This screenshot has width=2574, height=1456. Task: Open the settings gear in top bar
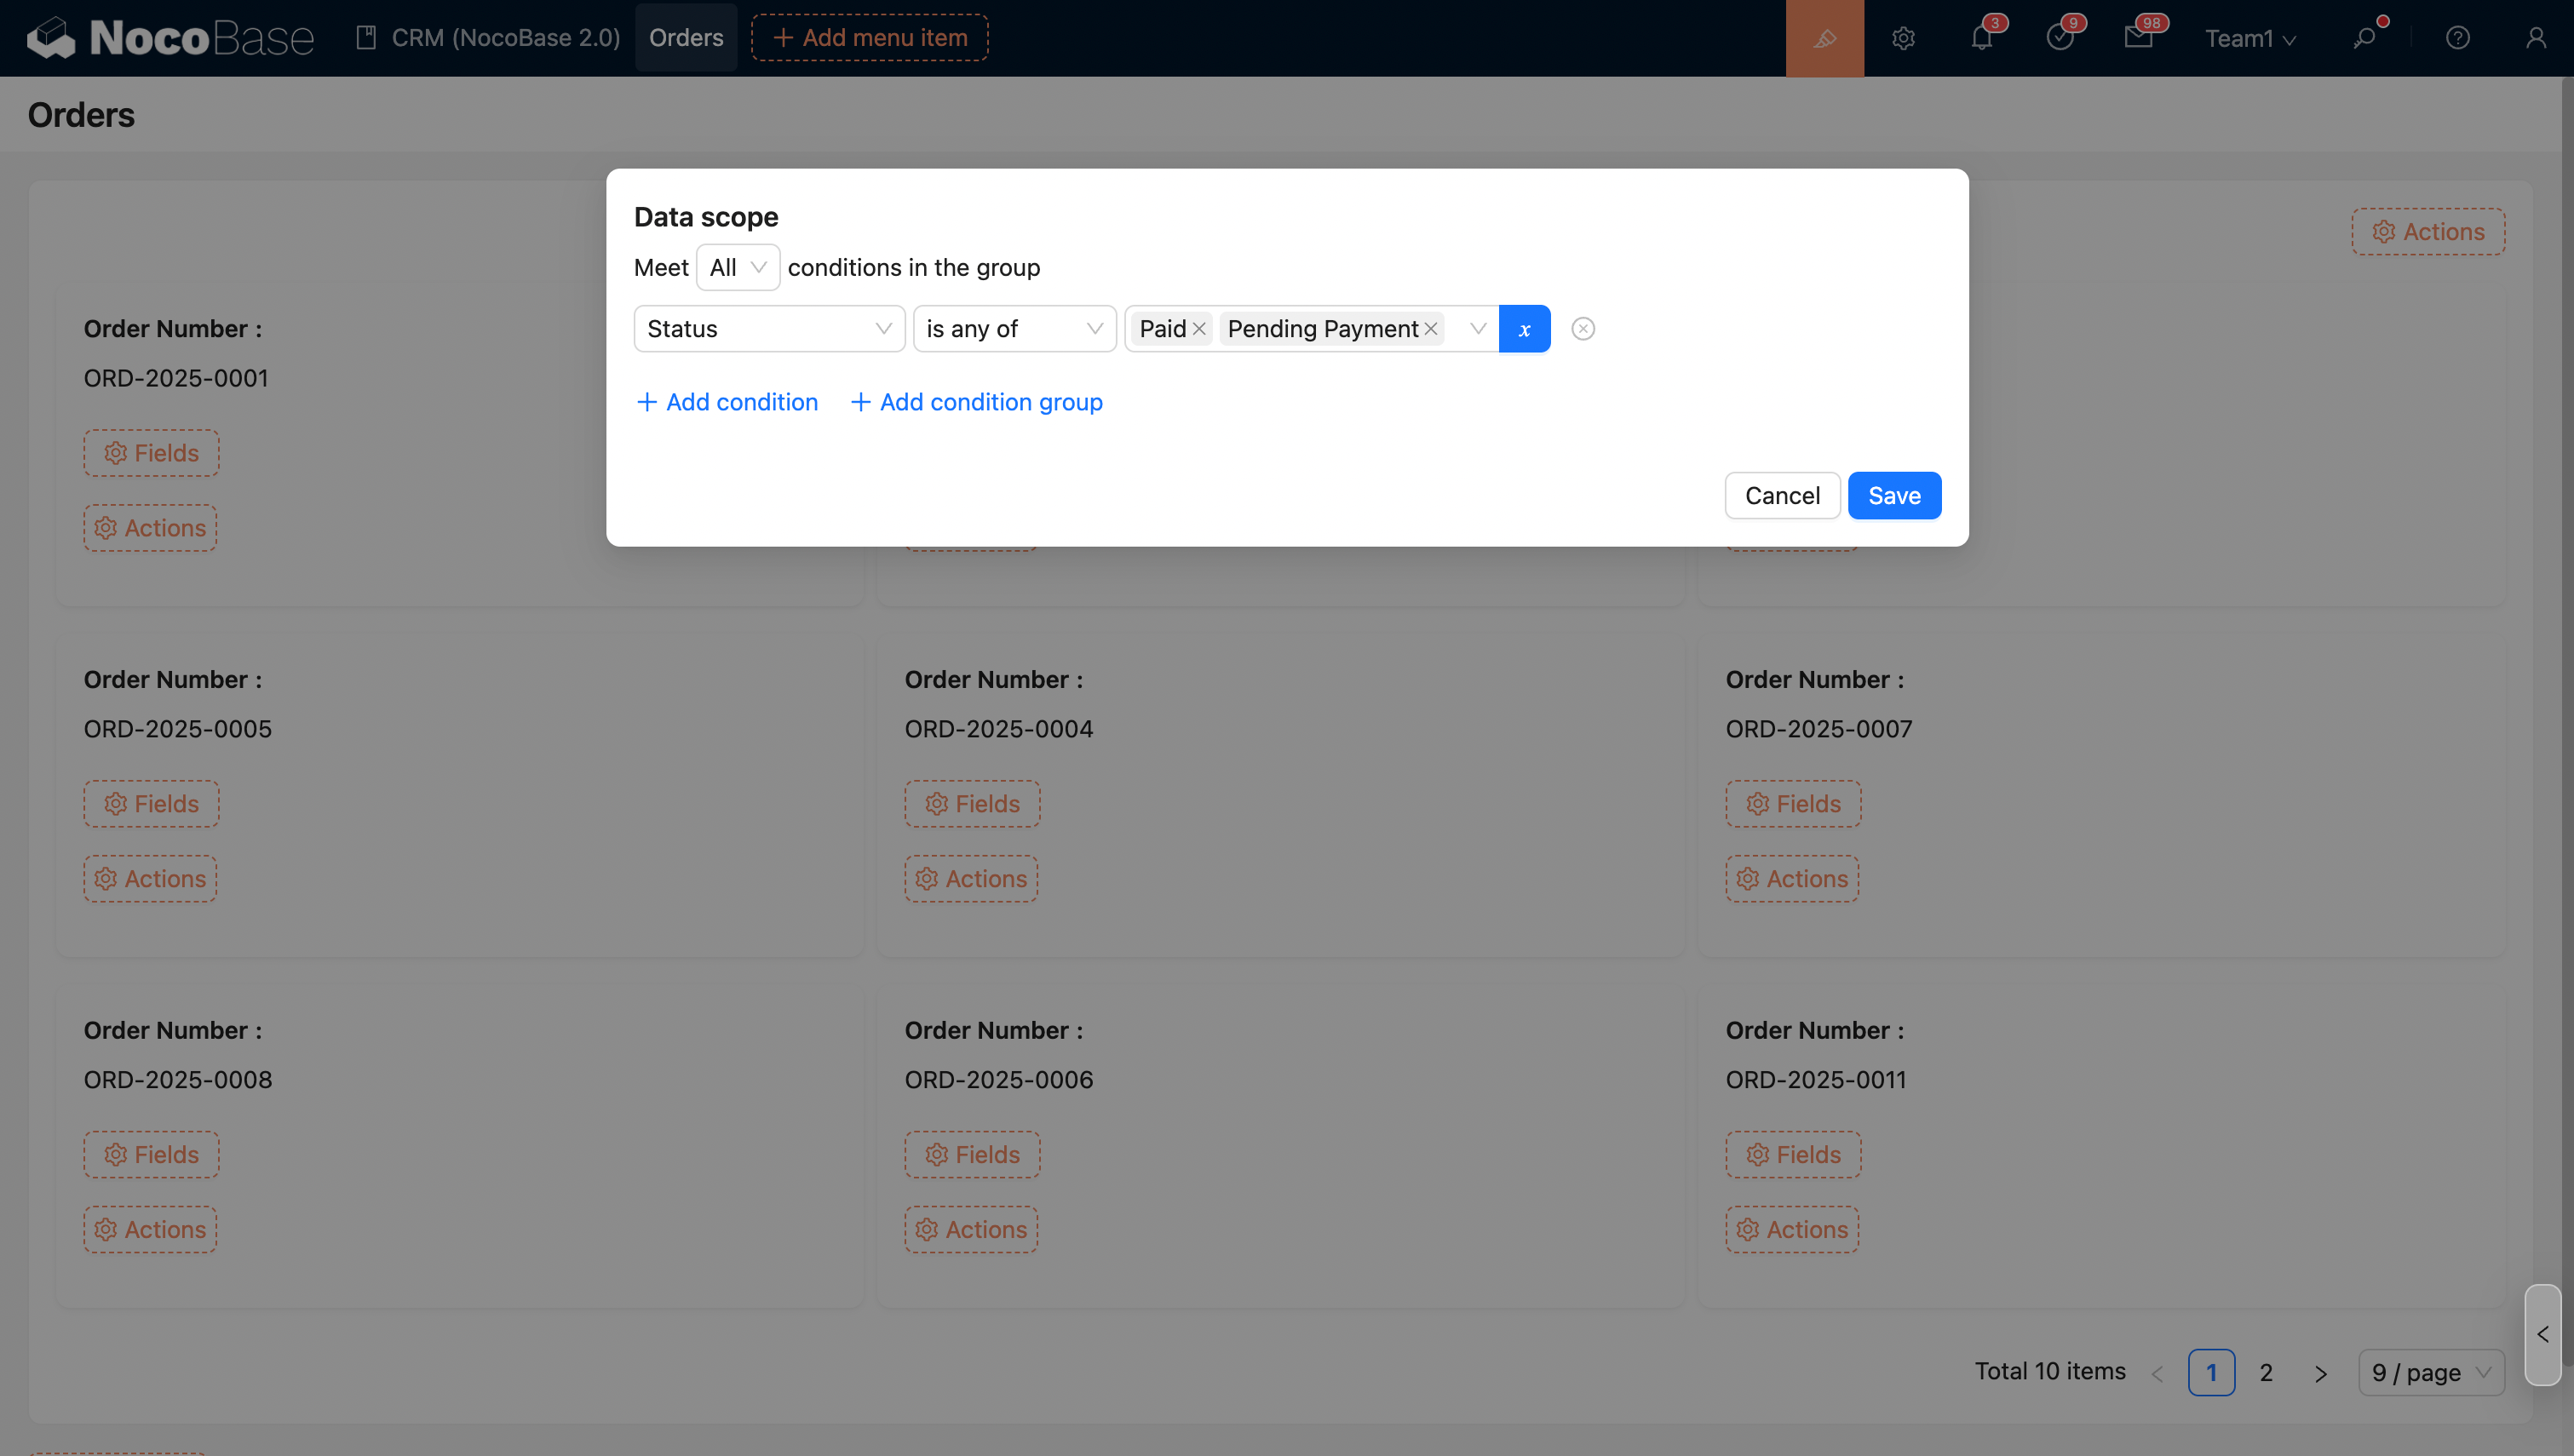click(x=1903, y=38)
